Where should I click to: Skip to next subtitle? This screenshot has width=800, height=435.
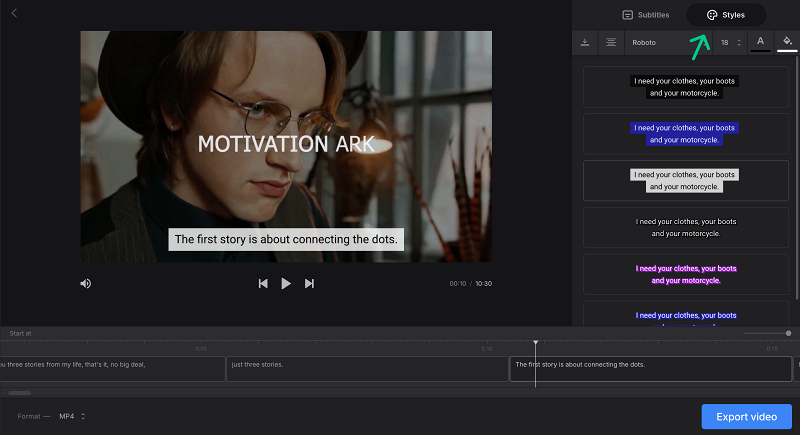click(309, 284)
